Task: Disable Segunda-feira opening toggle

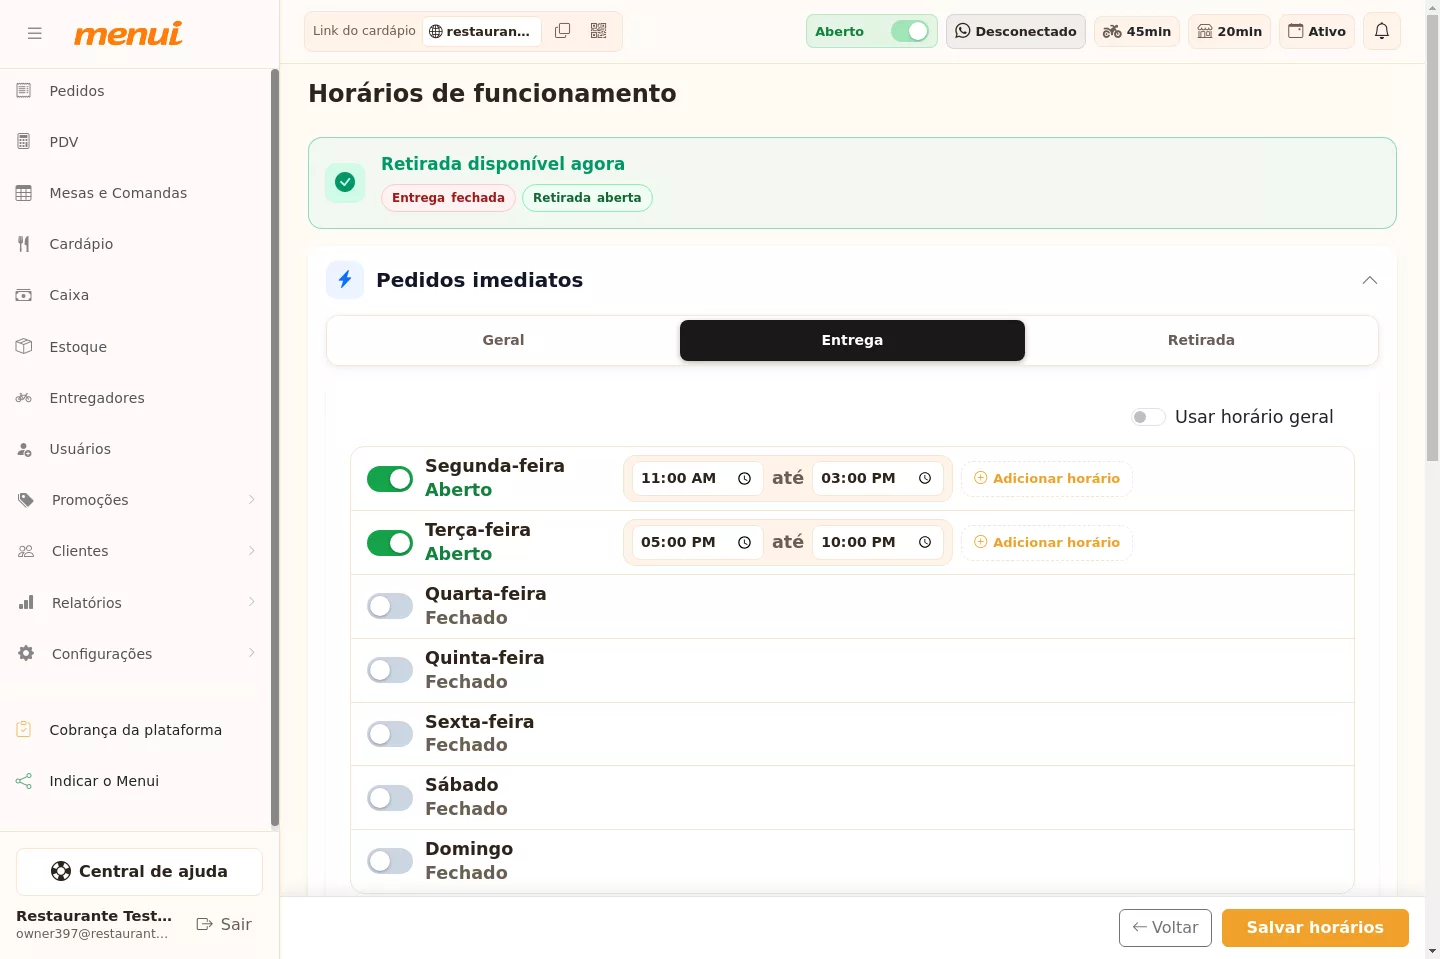Action: click(390, 479)
